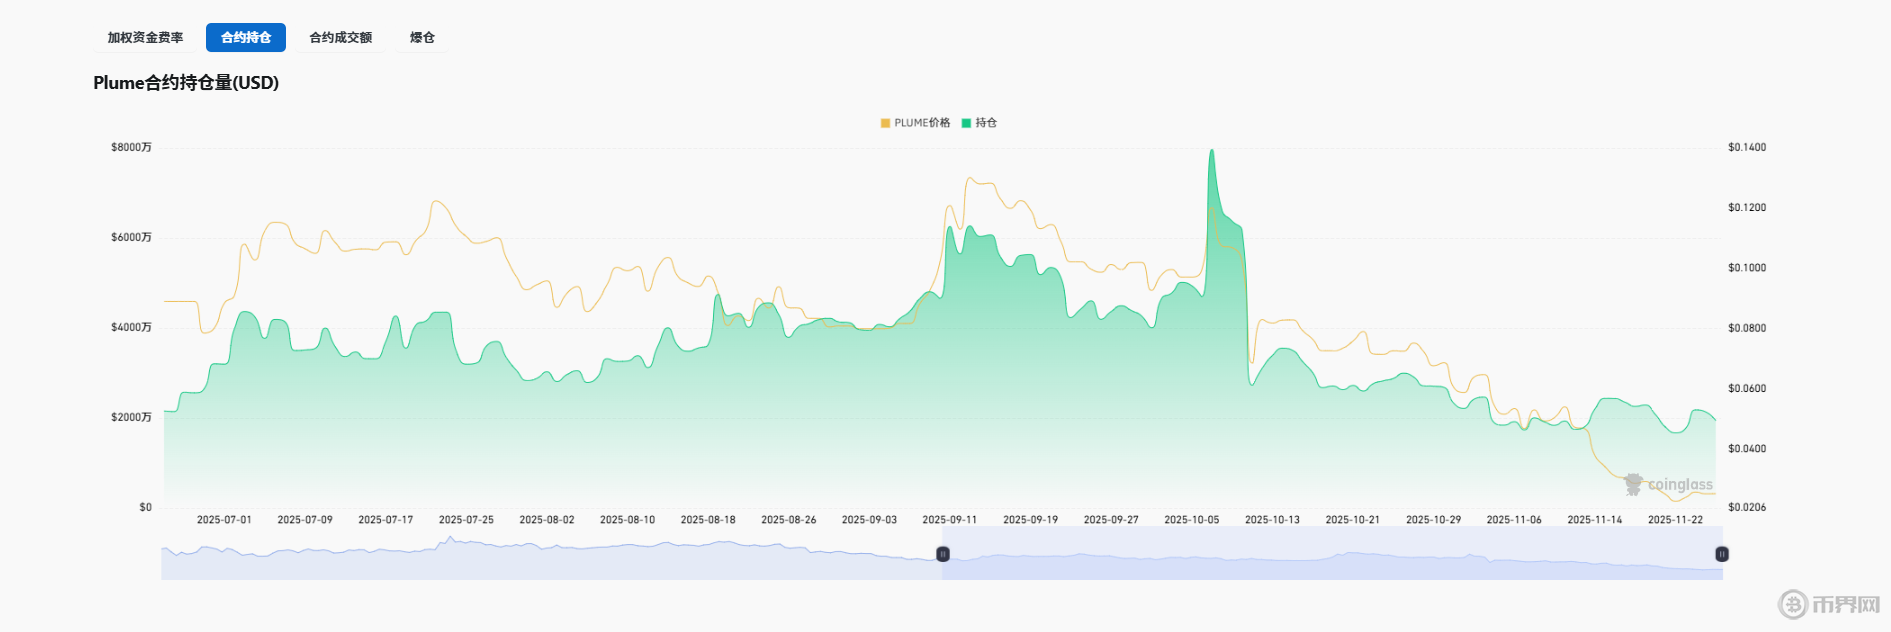The image size is (1891, 632).
Task: Click the right handle of the range slider
Action: point(1722,554)
